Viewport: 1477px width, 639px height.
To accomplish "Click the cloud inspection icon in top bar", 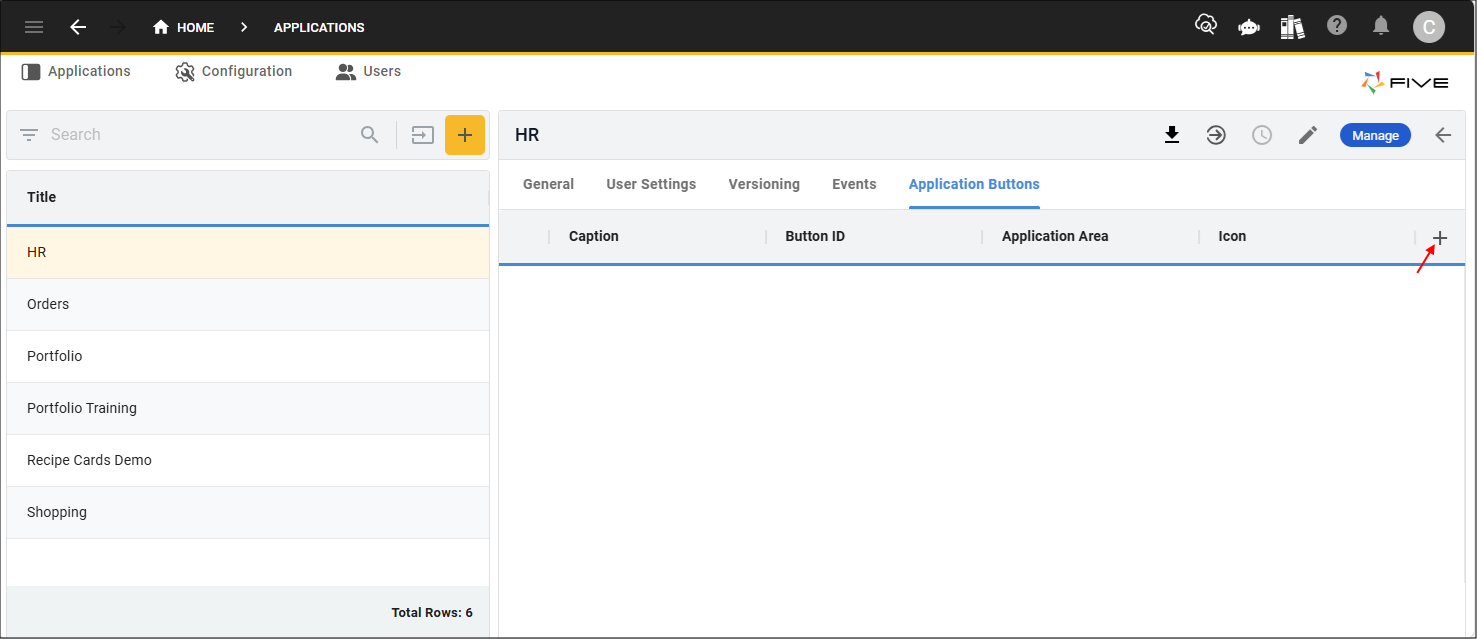I will tap(1205, 27).
